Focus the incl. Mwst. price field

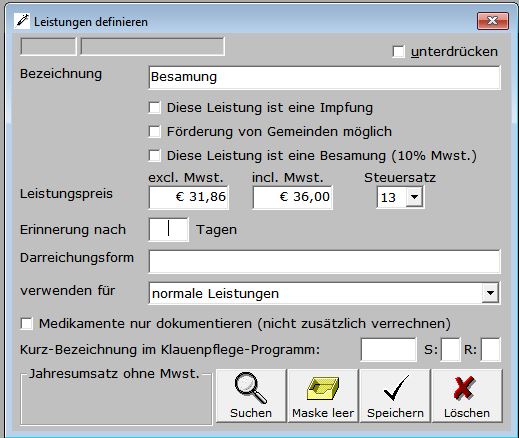293,197
